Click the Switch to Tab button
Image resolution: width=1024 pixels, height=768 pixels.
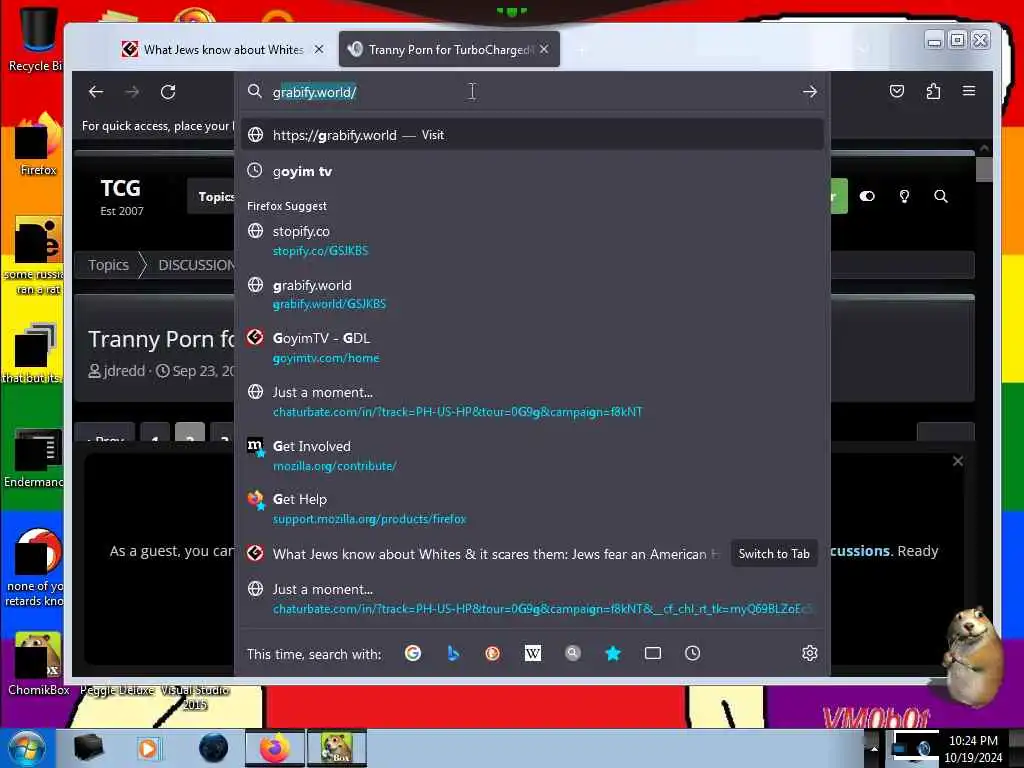[774, 554]
